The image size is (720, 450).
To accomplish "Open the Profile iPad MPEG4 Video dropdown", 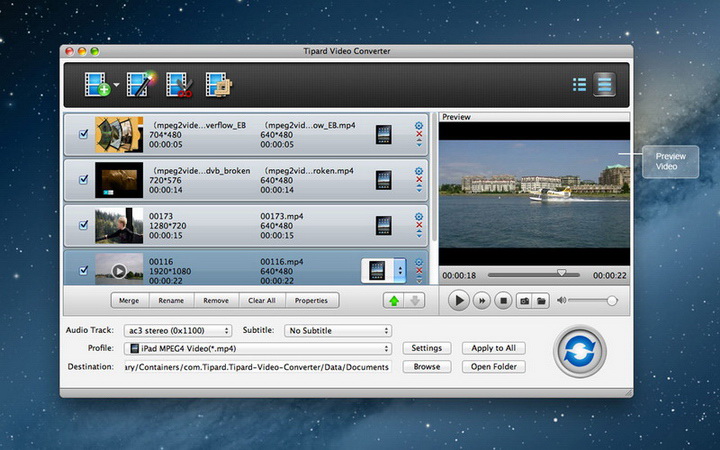I will [257, 348].
